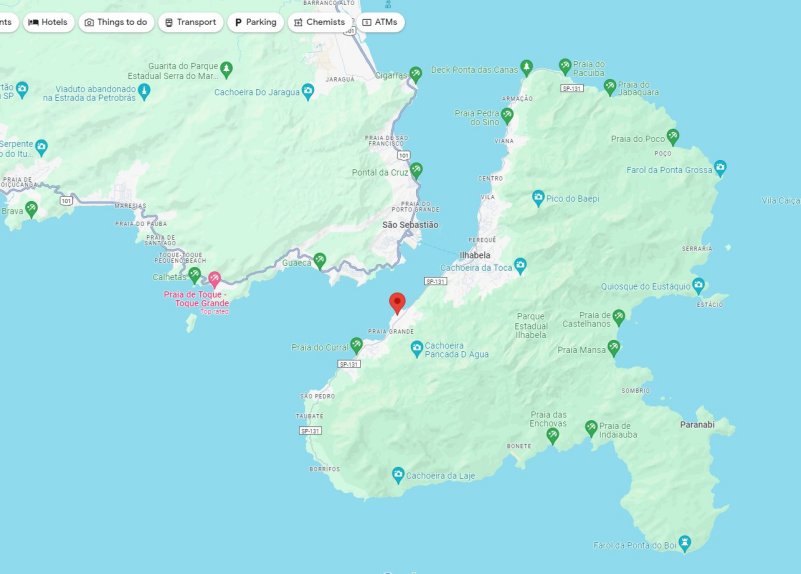
Task: Click the Farol da Ponta do Boi marker
Action: (x=685, y=543)
